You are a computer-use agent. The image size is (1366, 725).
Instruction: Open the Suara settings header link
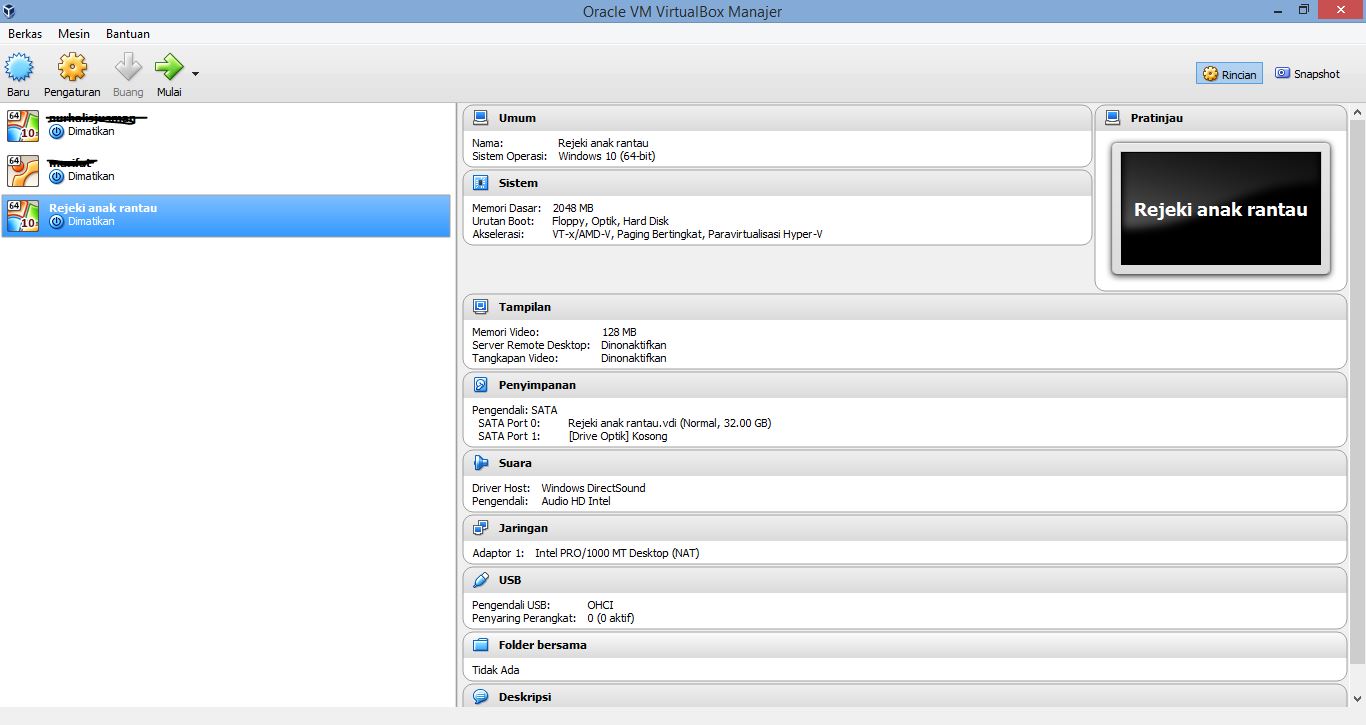click(x=515, y=463)
